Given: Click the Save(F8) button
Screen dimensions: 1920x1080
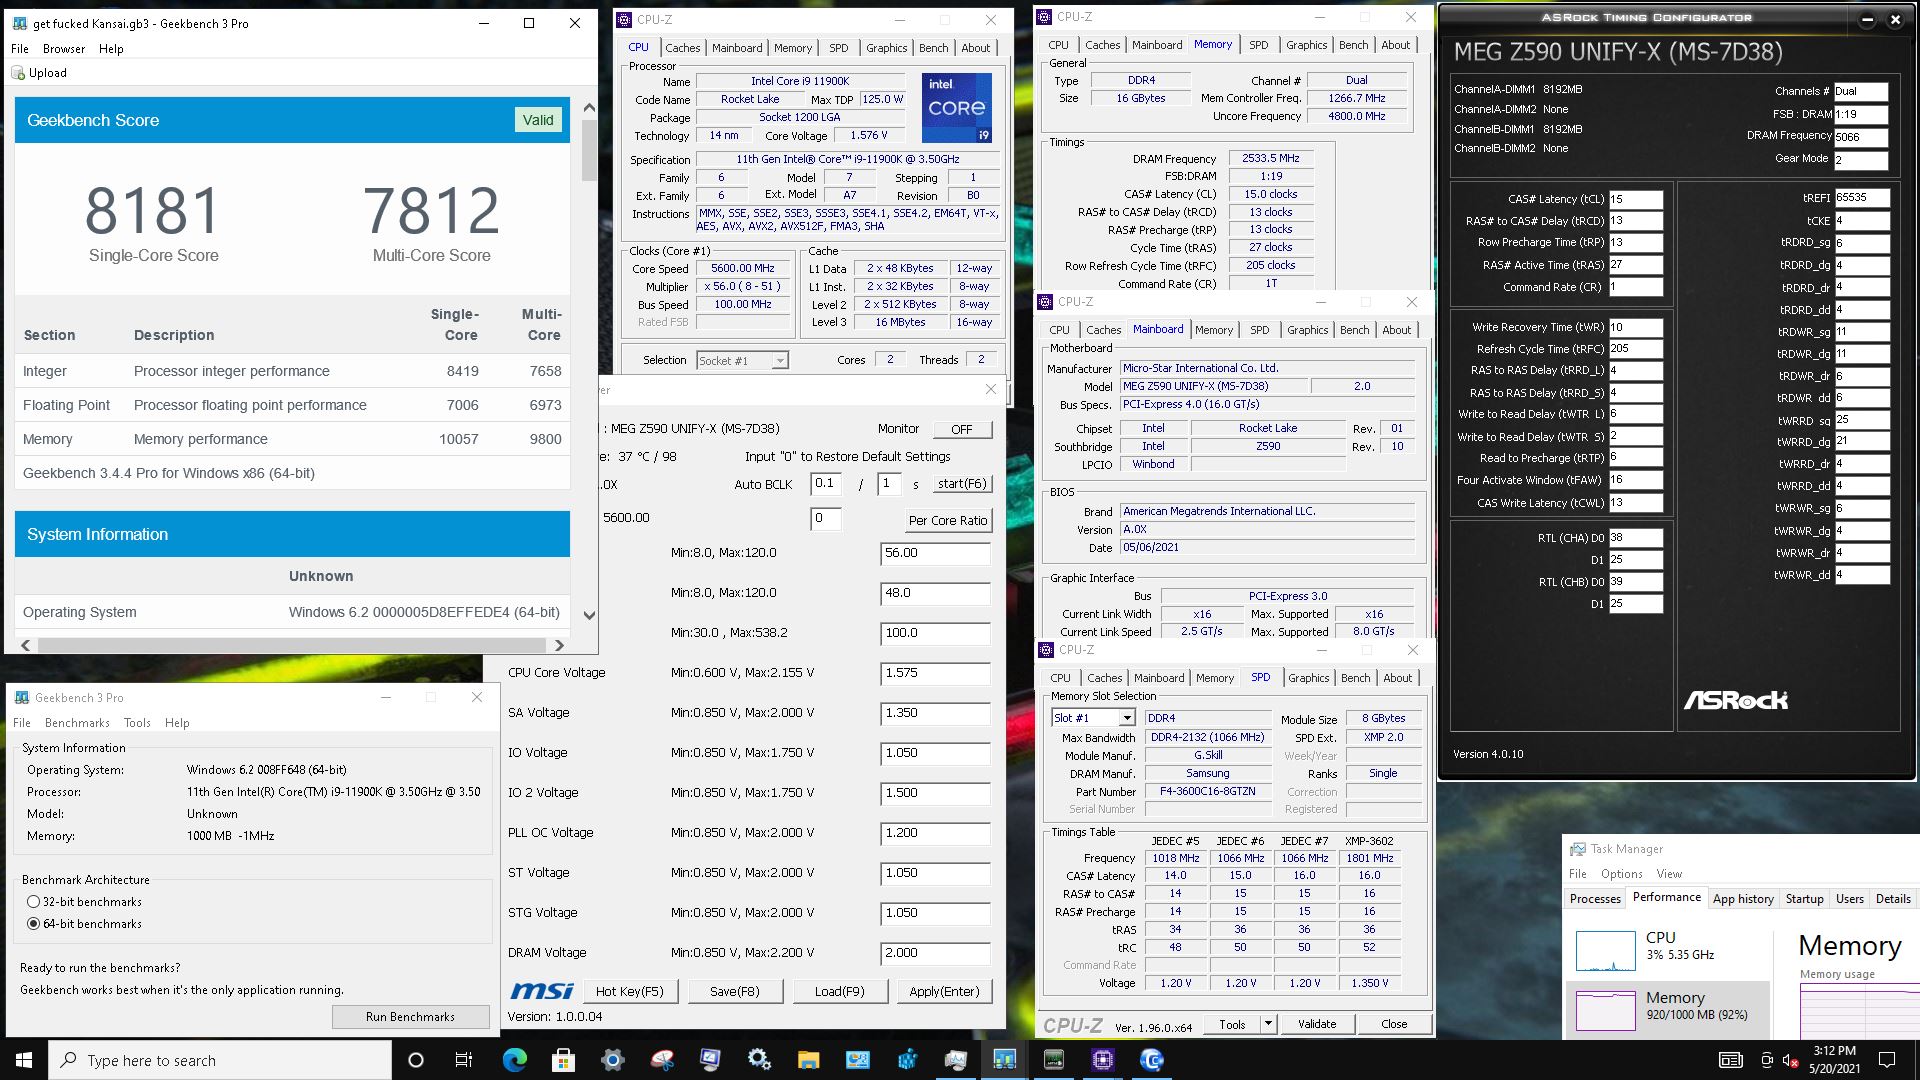Looking at the screenshot, I should click(734, 991).
